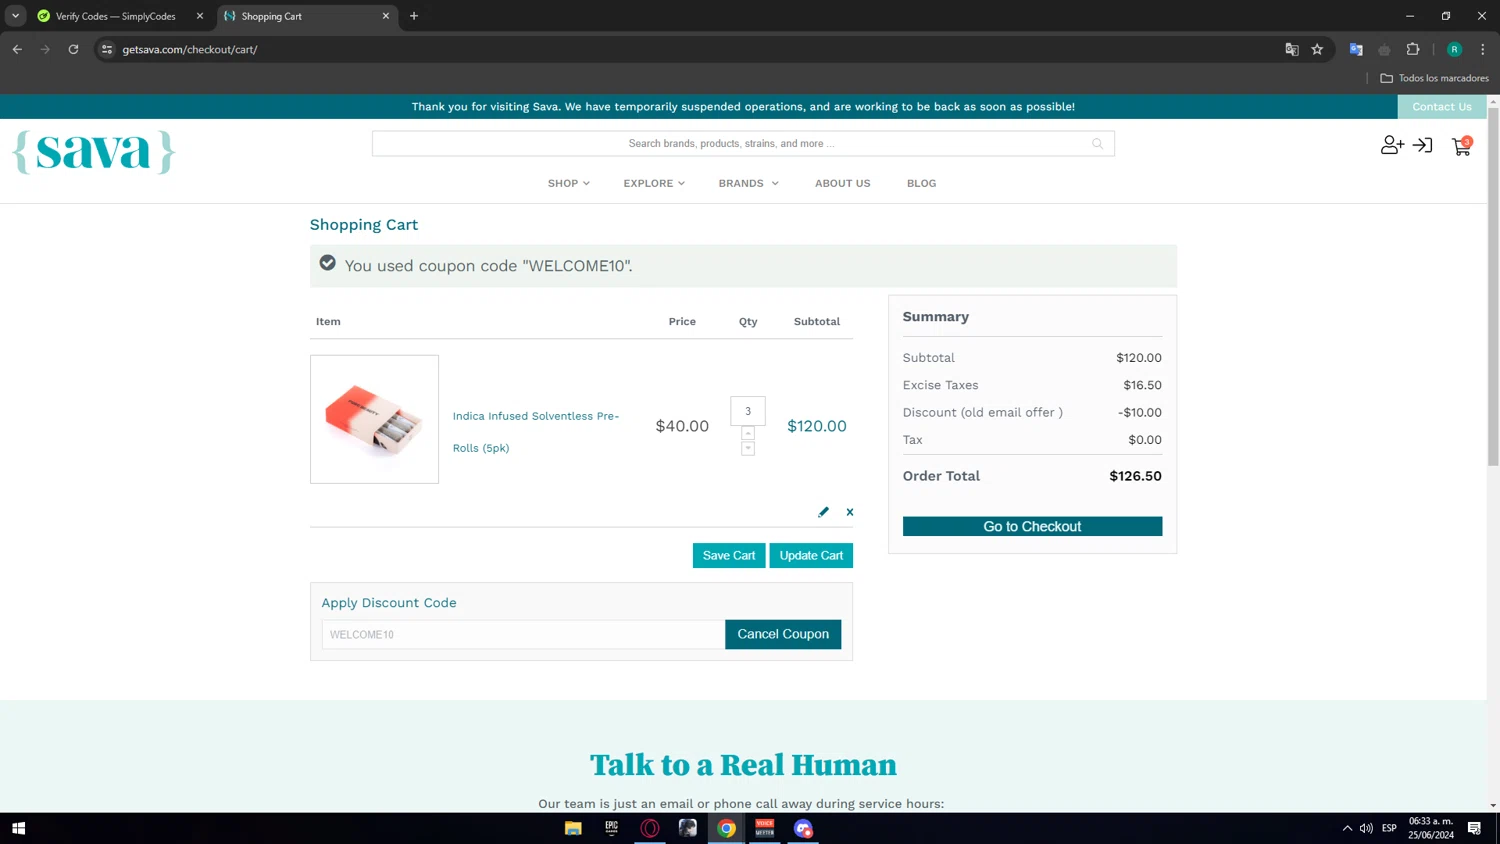The image size is (1500, 844).
Task: Bookmark this page with star icon
Action: 1317,49
